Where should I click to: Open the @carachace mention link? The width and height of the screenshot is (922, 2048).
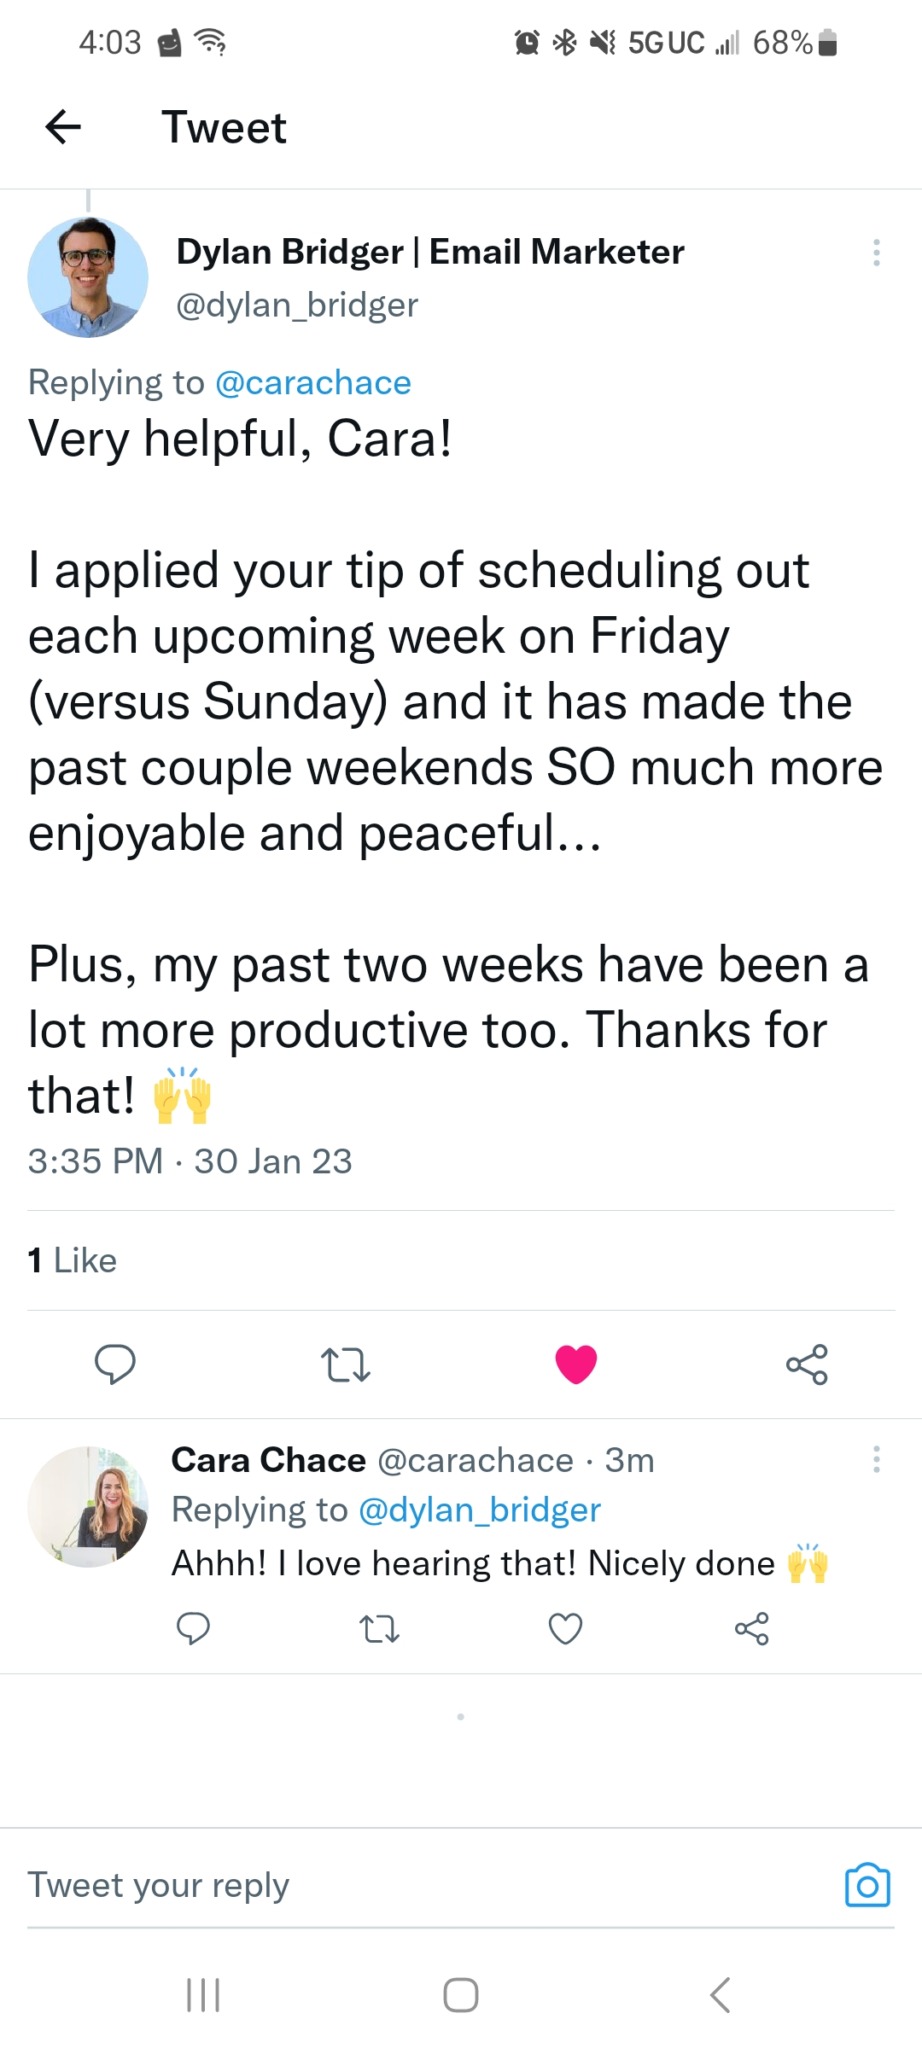pos(313,382)
